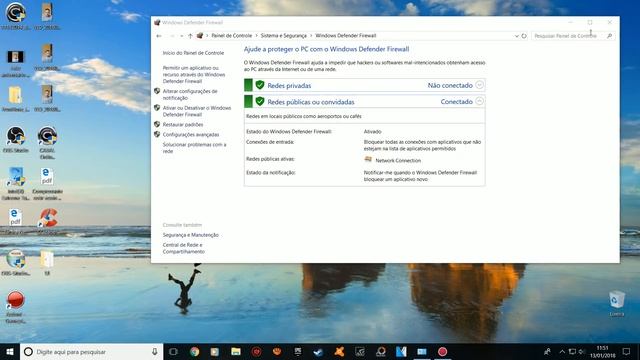Click the Windows Defender Firewall title bar icon
The image size is (640, 360).
[x=157, y=22]
